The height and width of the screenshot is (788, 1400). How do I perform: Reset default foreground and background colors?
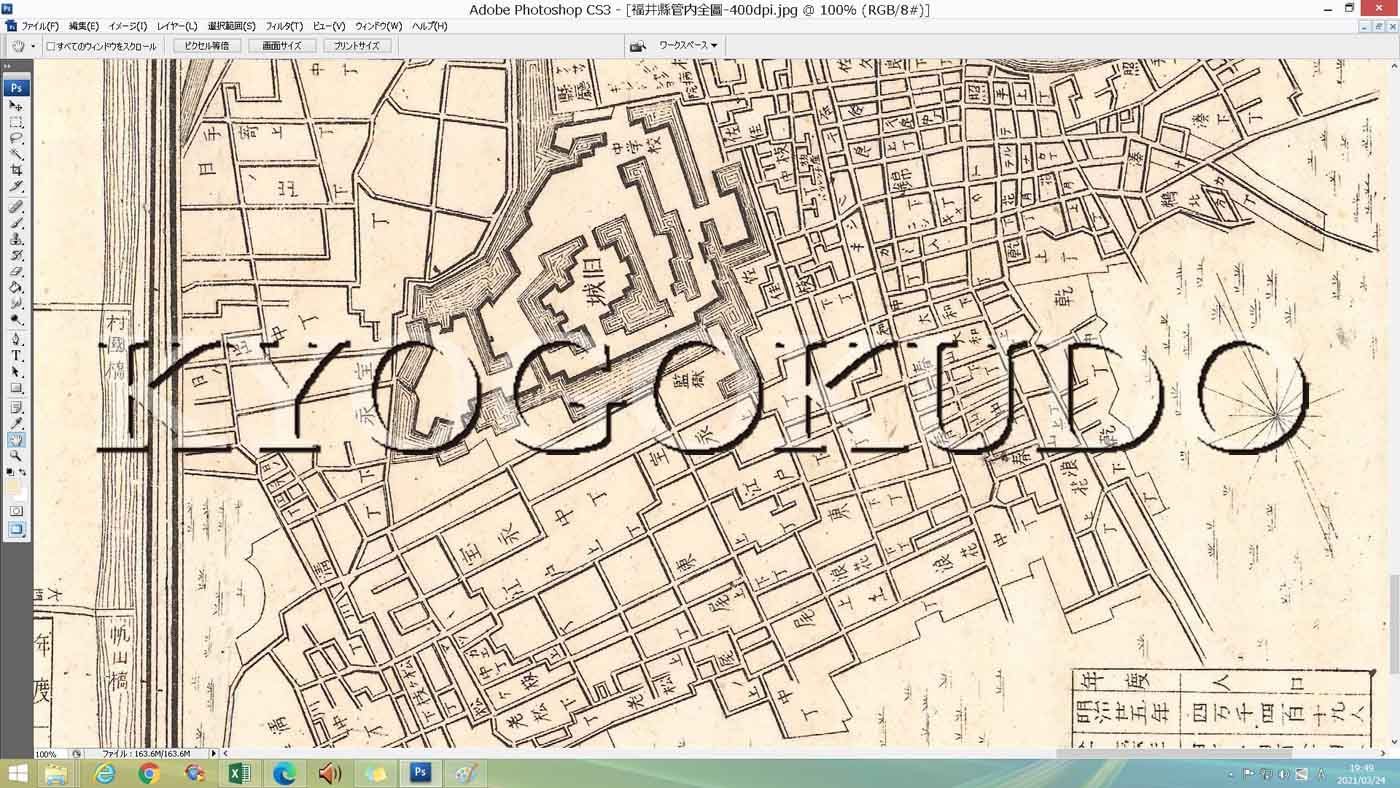point(10,472)
